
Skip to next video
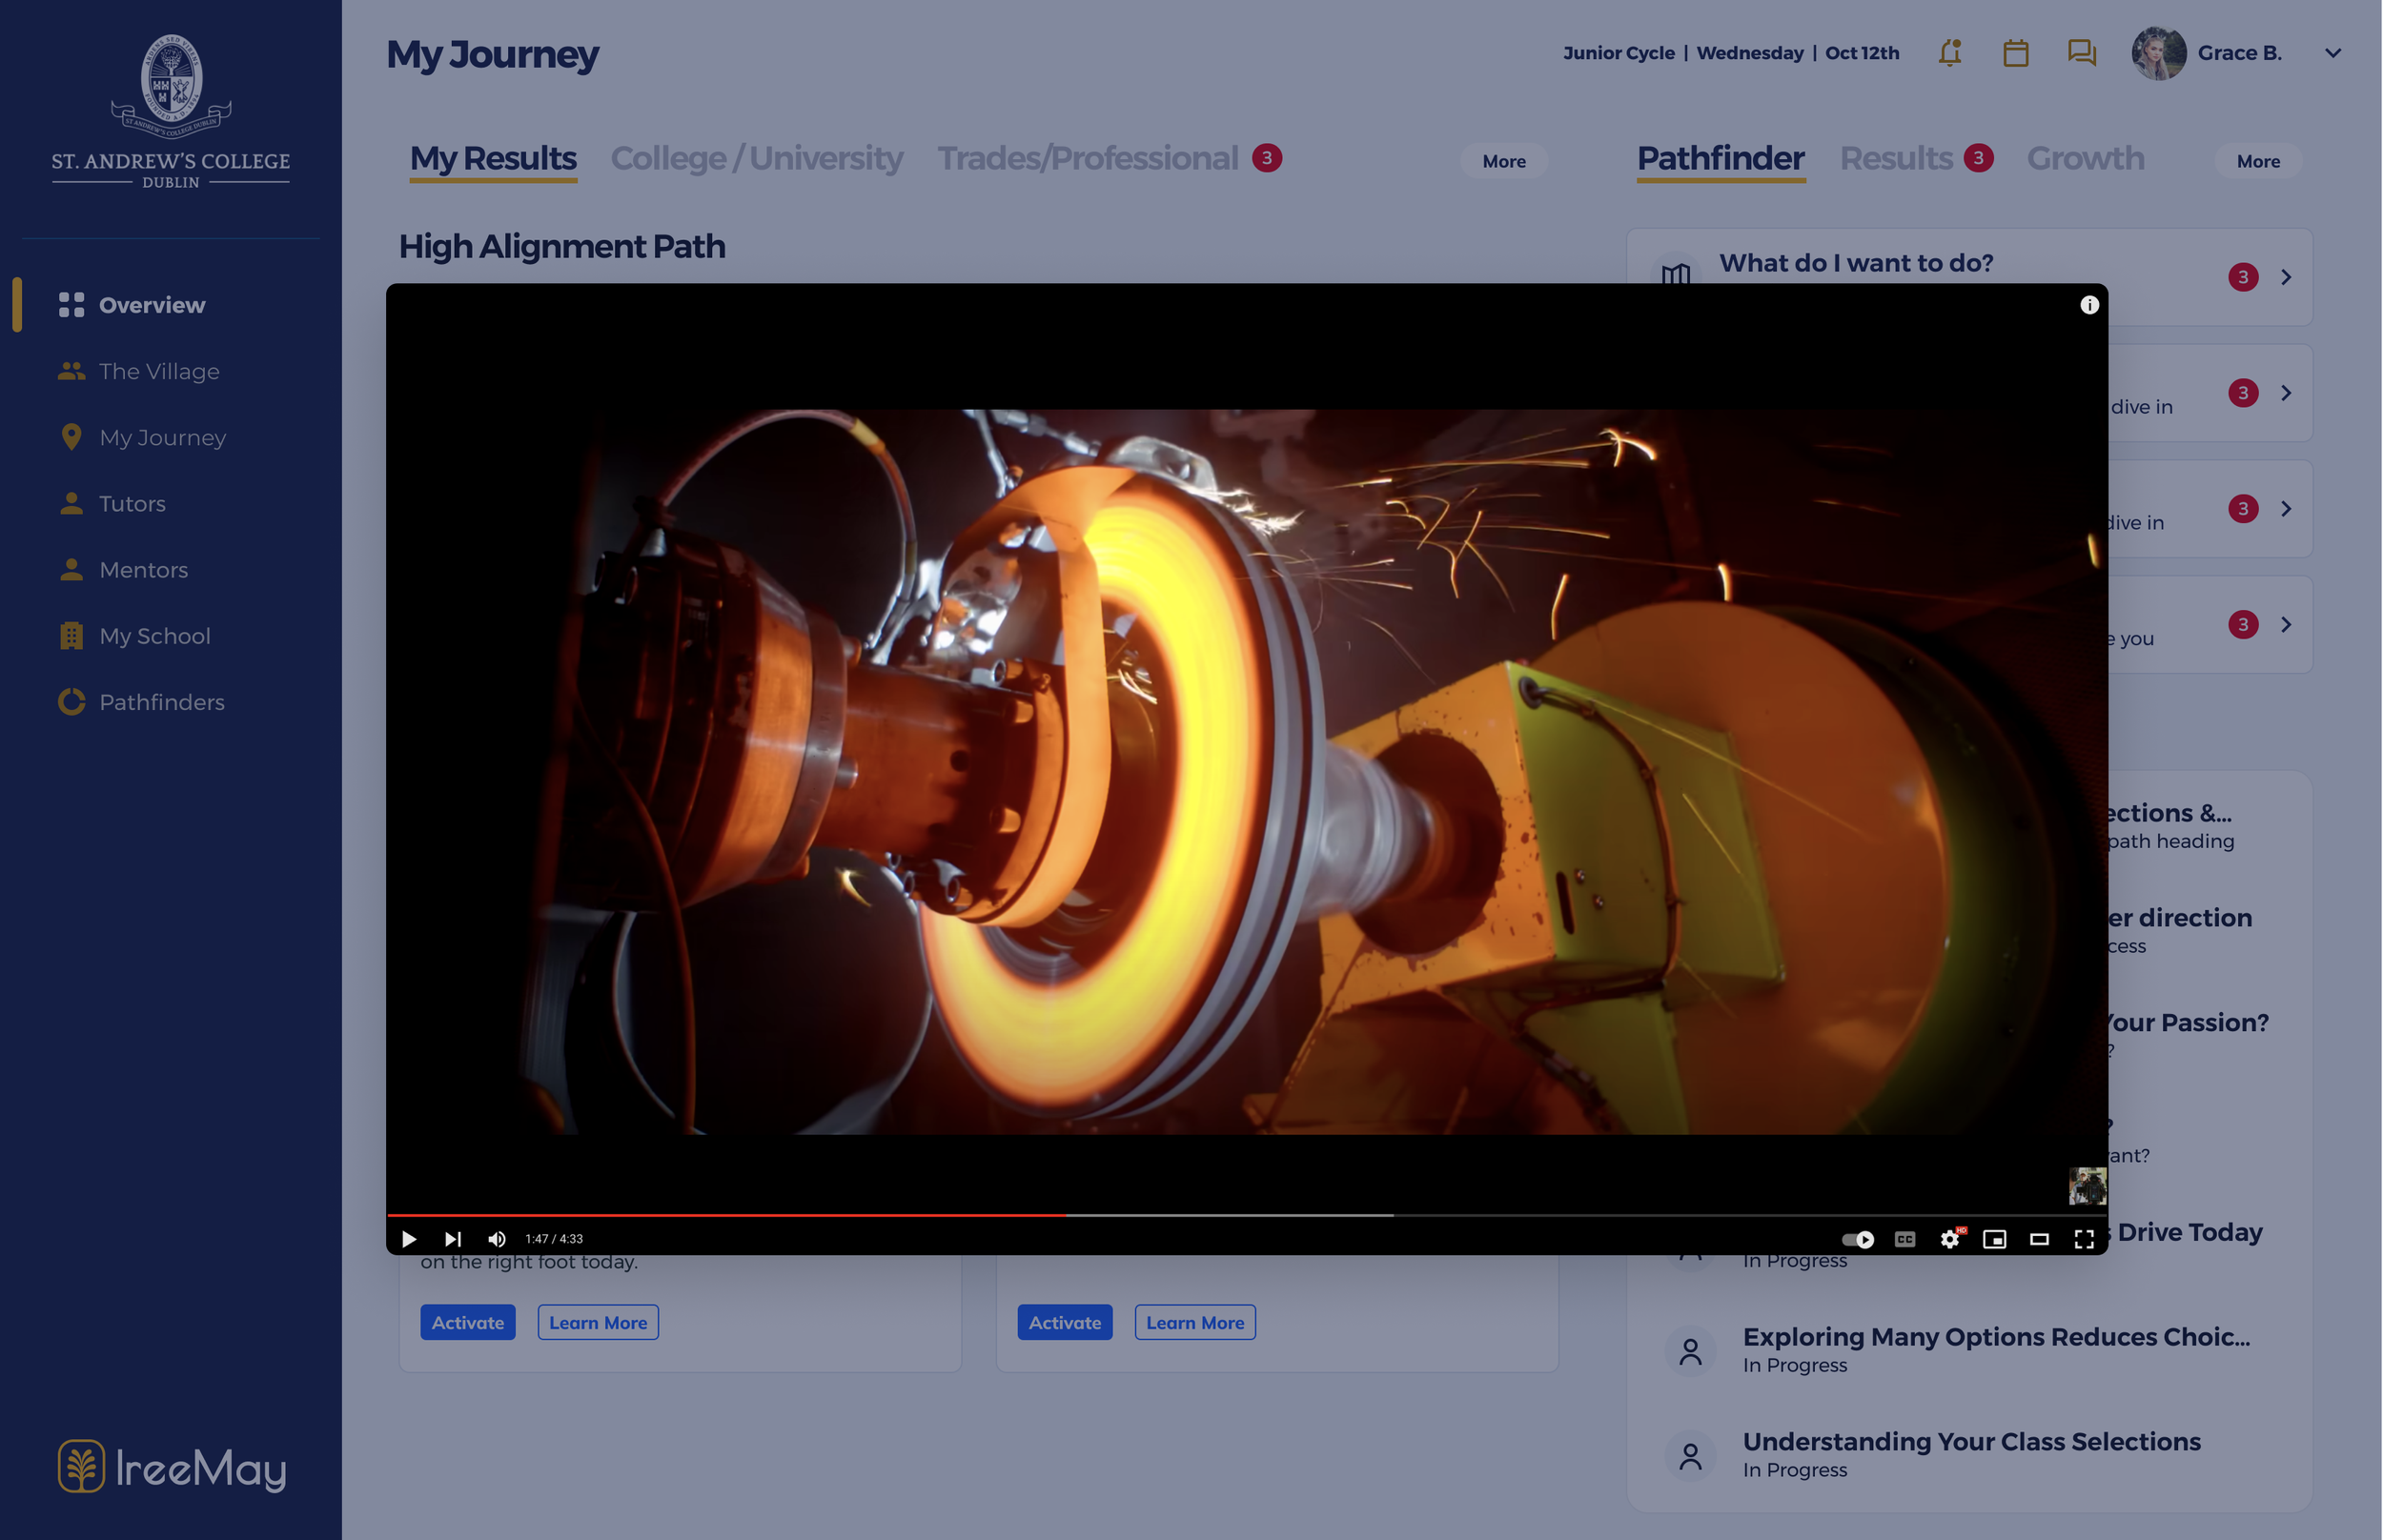tap(453, 1239)
